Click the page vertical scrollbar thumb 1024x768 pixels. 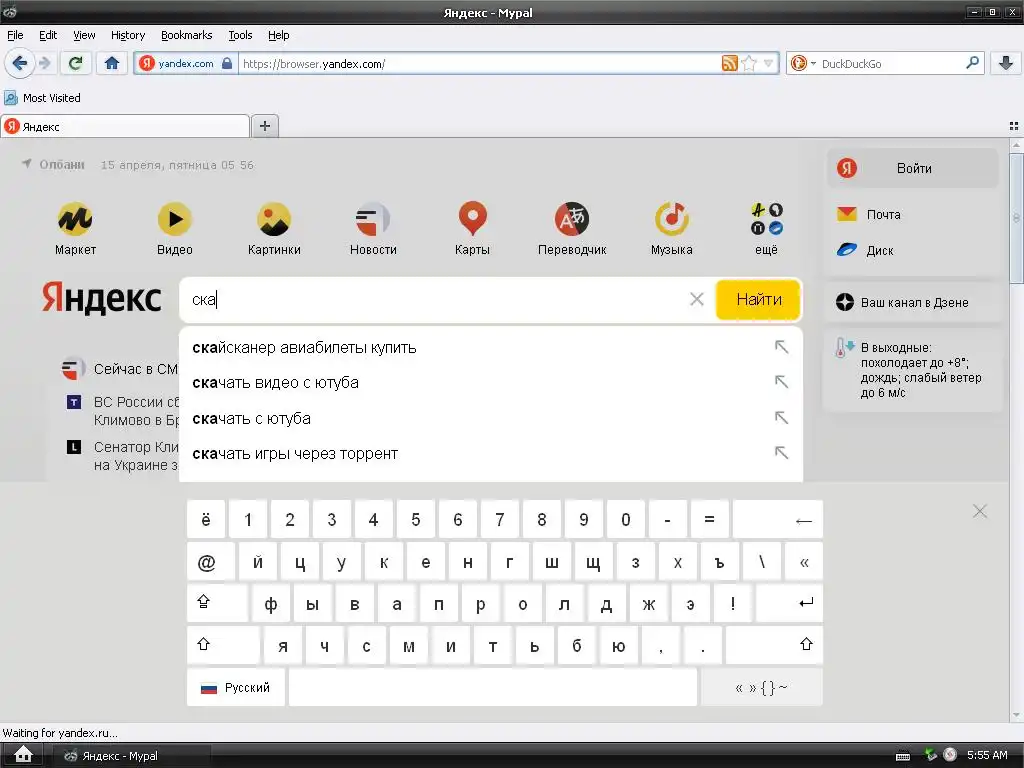point(1016,218)
